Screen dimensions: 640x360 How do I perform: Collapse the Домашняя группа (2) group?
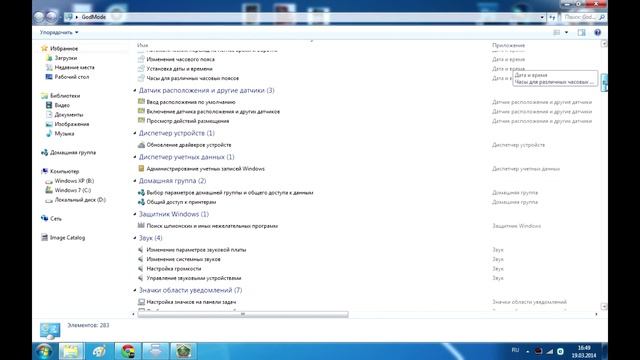[x=135, y=180]
